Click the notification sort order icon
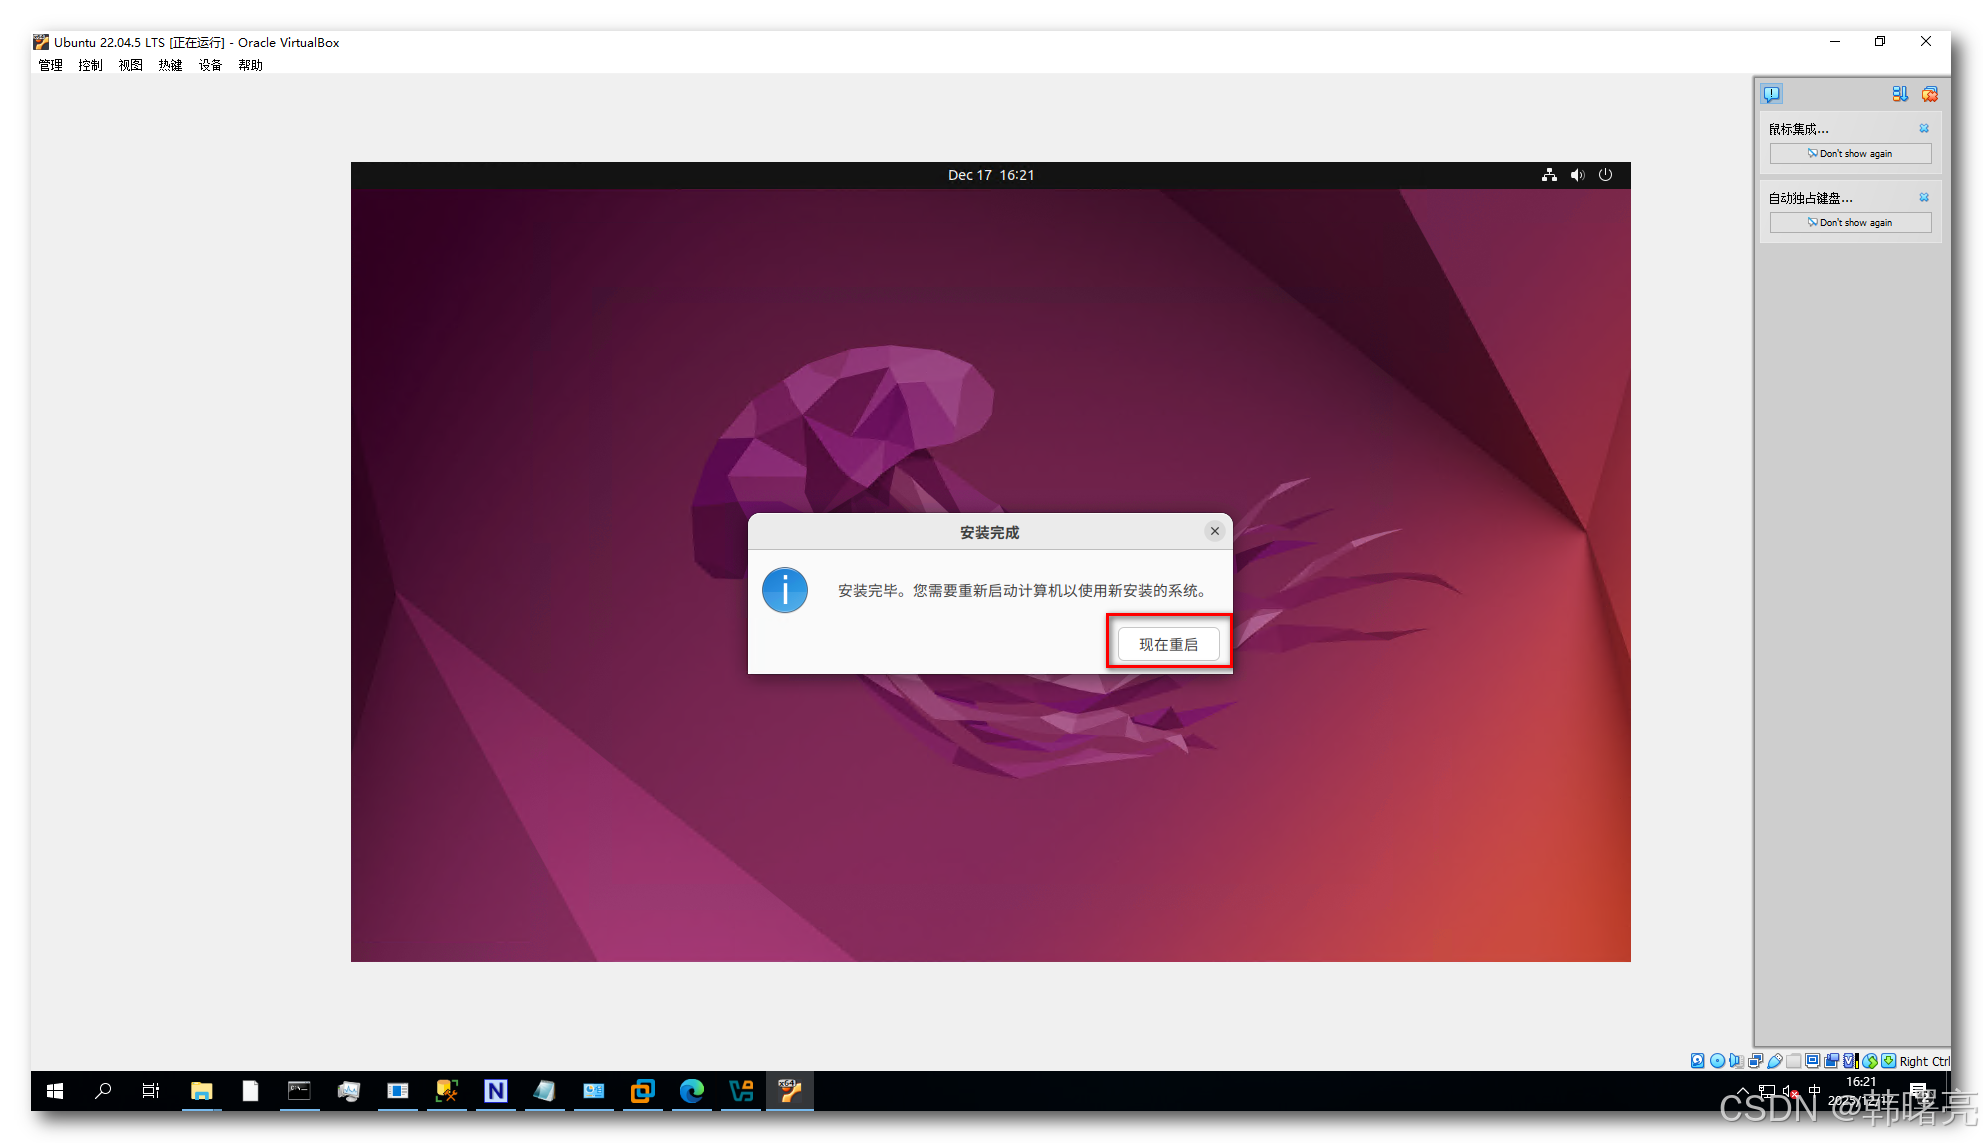This screenshot has width=1983, height=1143. coord(1900,94)
